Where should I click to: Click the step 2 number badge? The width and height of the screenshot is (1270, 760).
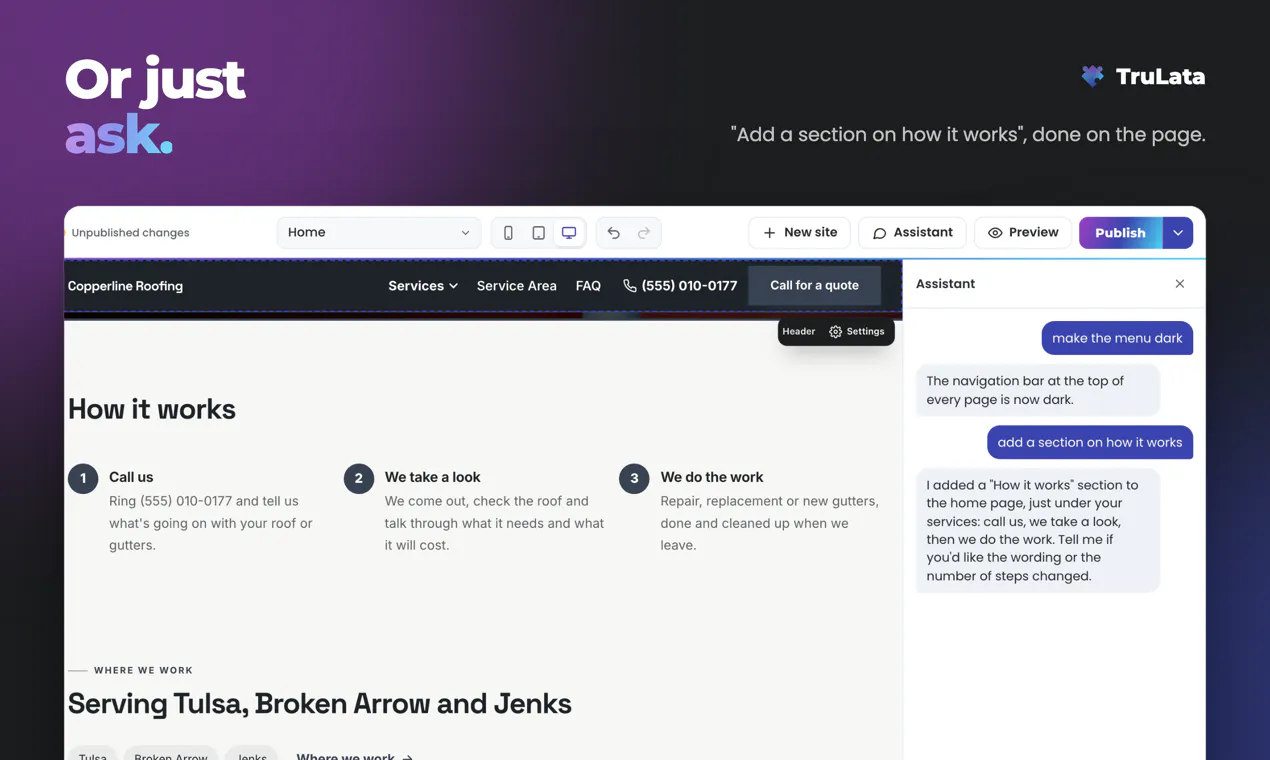[359, 478]
